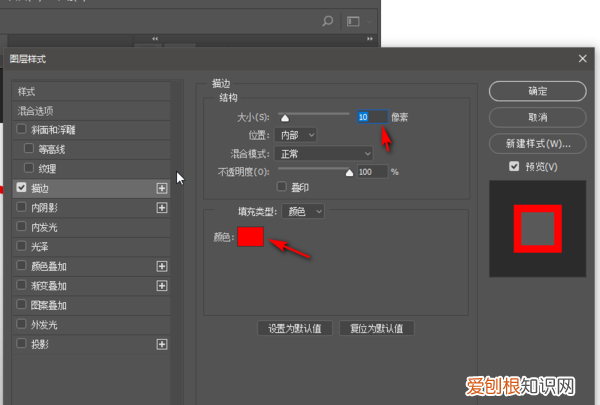Open the 填充类型 dropdown showing 颜色

(303, 211)
